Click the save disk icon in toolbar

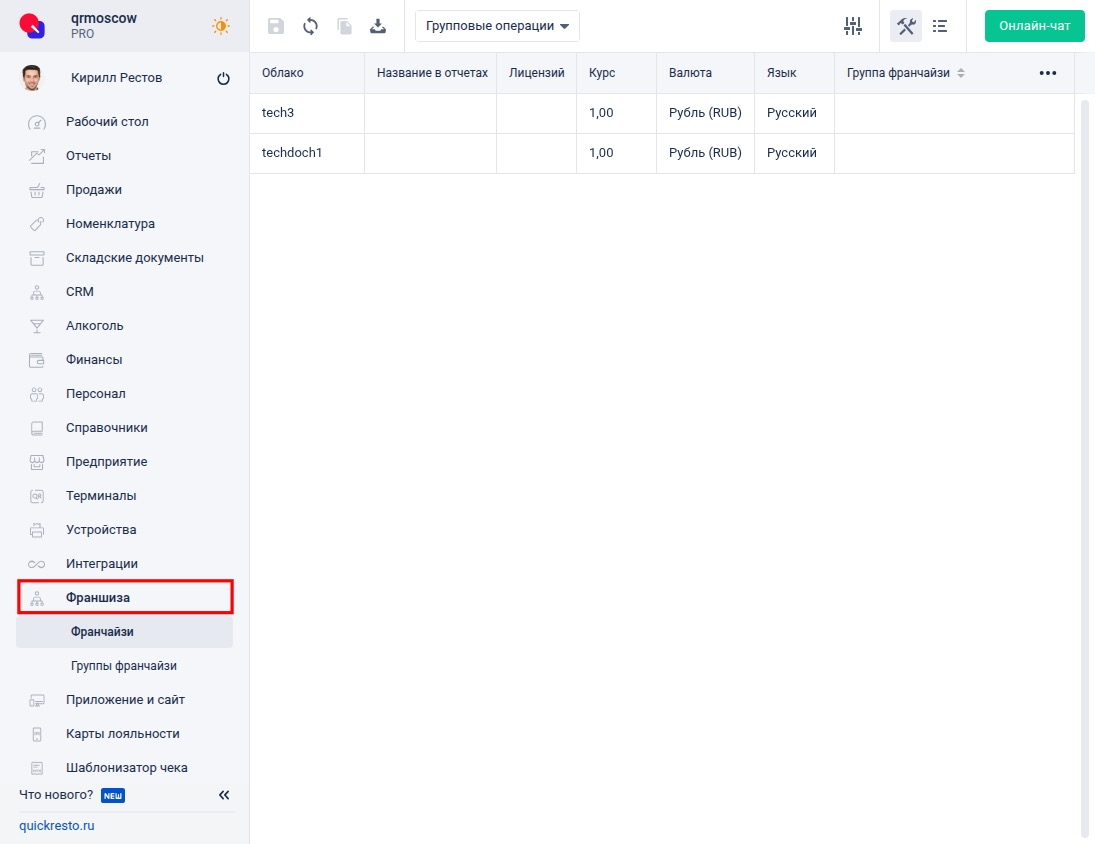[276, 27]
